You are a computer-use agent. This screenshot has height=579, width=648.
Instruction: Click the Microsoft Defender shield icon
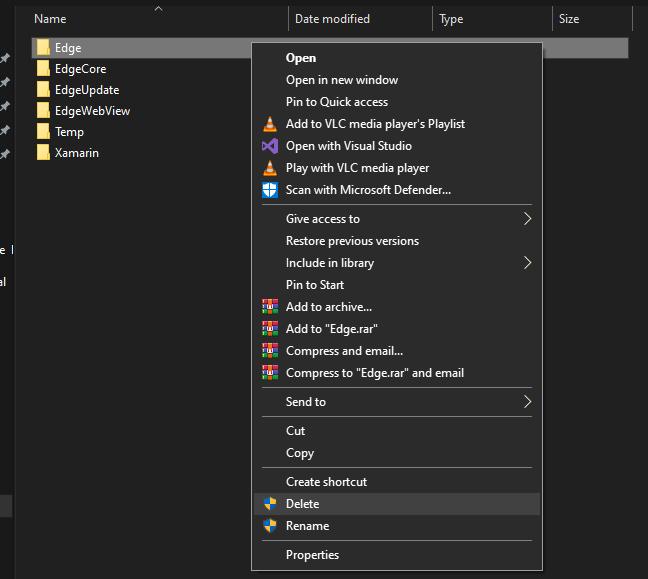tap(269, 190)
